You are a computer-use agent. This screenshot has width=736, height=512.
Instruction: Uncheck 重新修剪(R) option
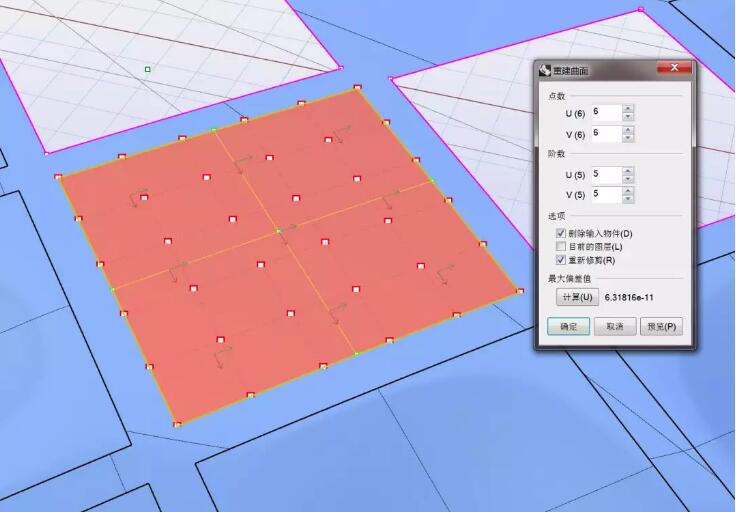coord(560,260)
